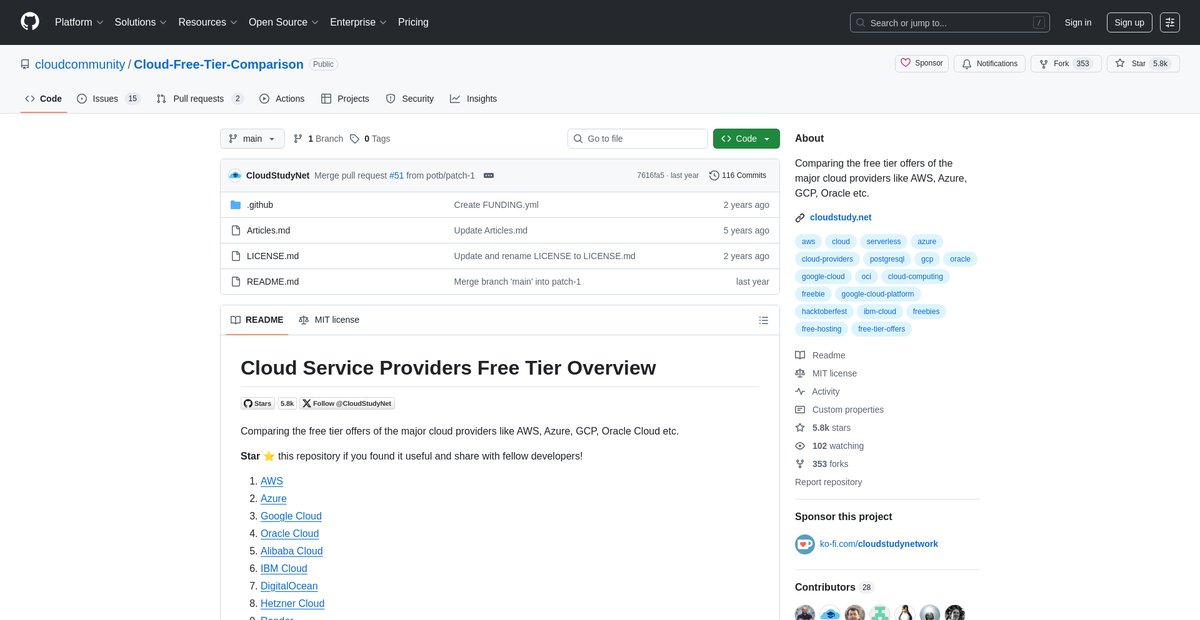Click the first contributor avatar
The height and width of the screenshot is (620, 1200).
click(805, 613)
